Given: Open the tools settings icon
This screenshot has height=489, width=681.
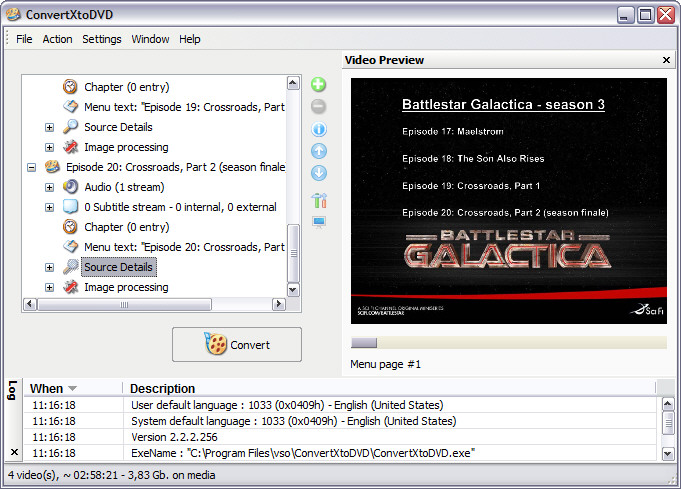Looking at the screenshot, I should tap(319, 200).
